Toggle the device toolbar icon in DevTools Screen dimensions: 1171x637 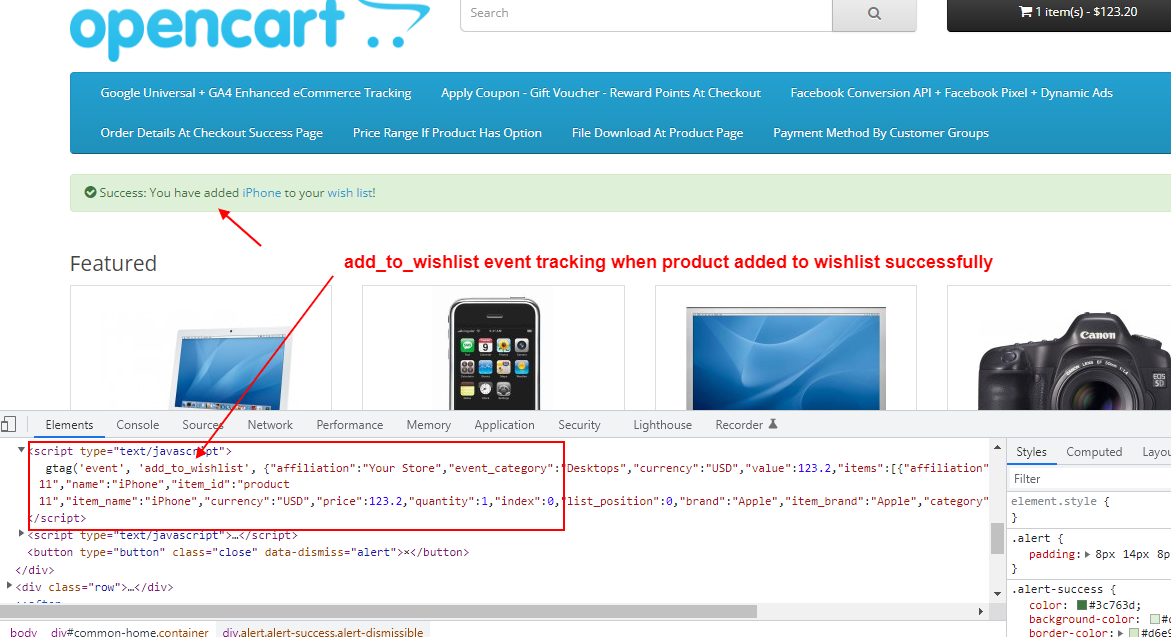8,425
